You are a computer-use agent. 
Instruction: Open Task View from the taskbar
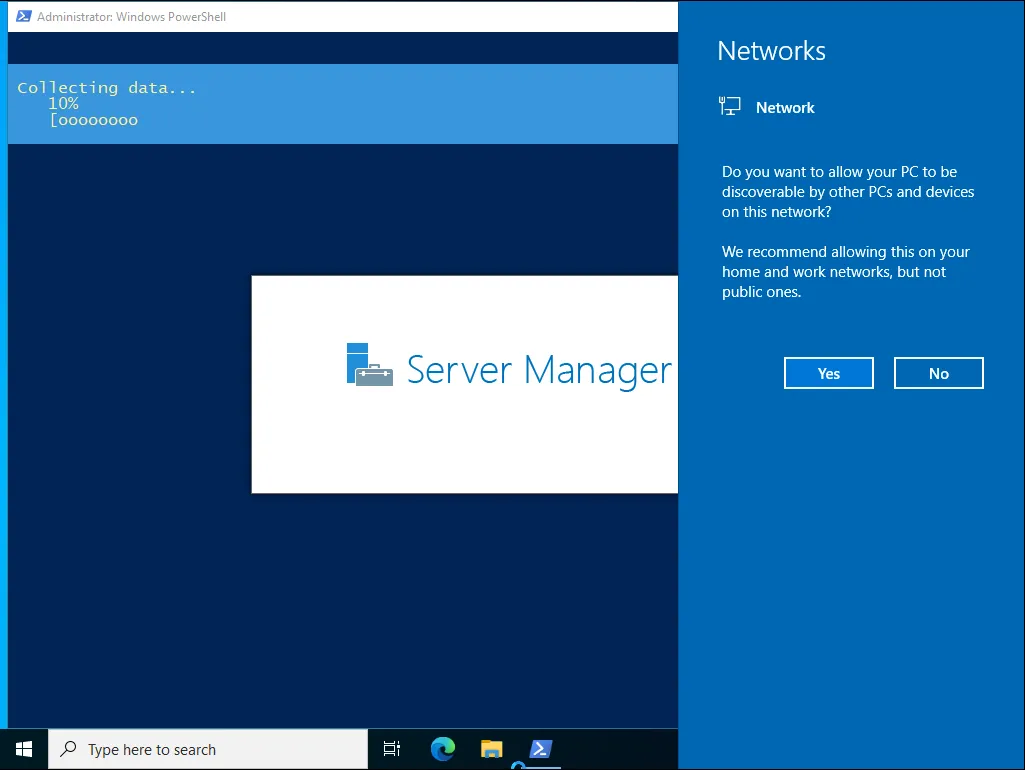[x=392, y=749]
